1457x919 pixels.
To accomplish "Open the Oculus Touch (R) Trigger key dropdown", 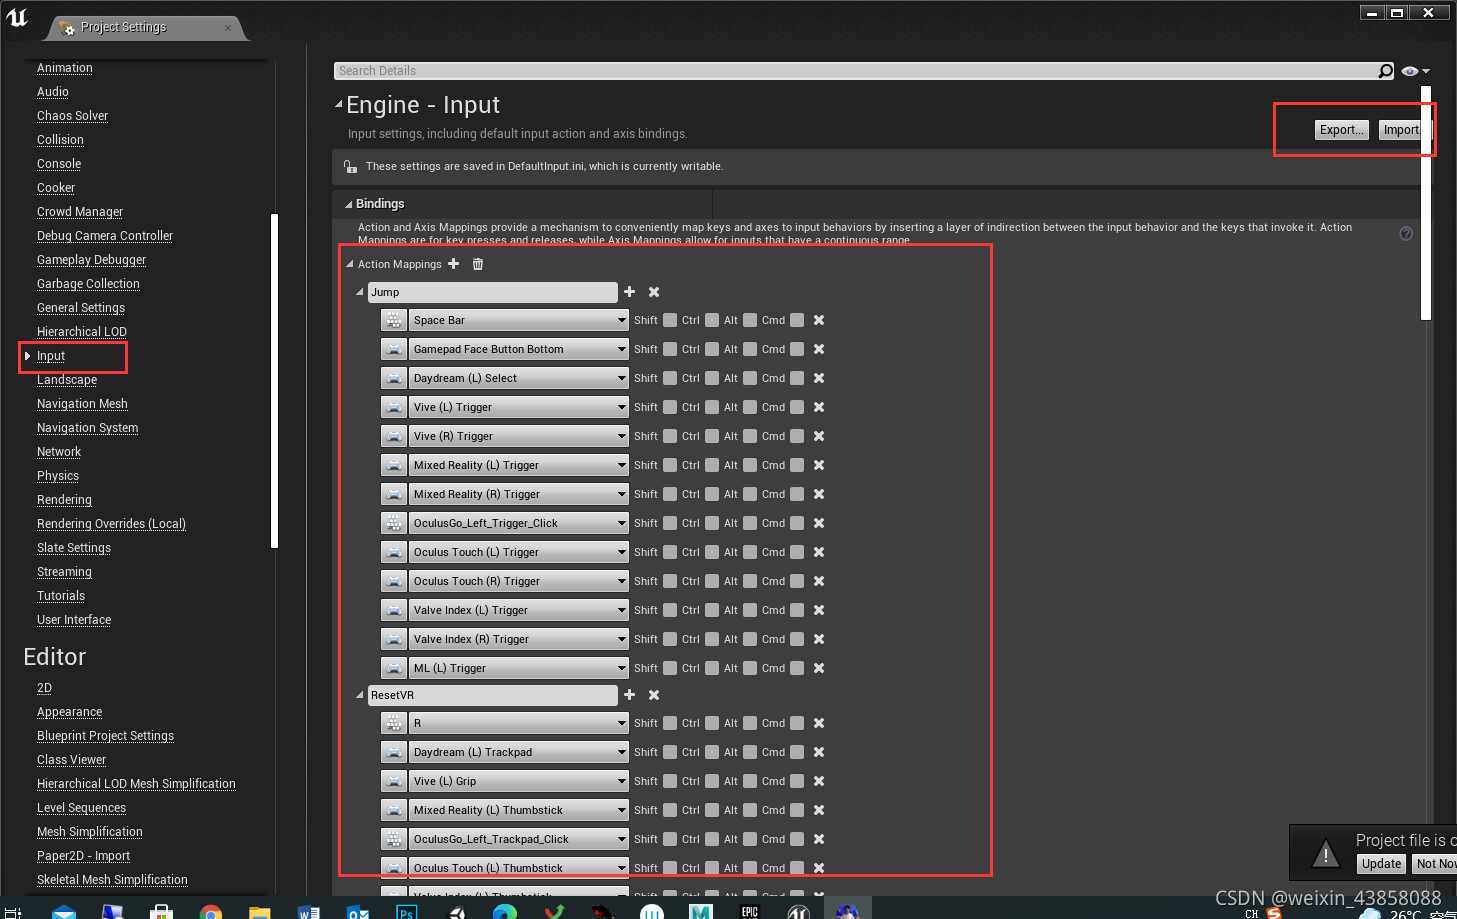I will [518, 581].
